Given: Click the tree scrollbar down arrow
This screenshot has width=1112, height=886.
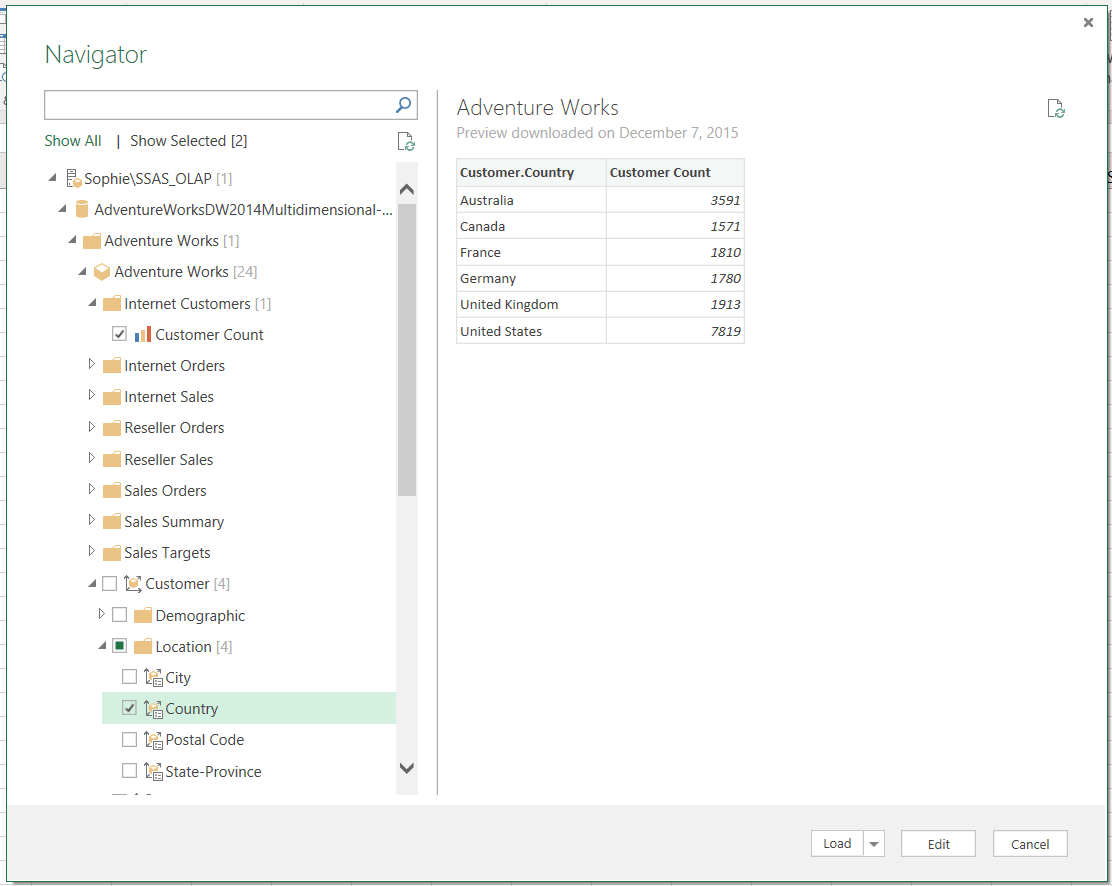Looking at the screenshot, I should [406, 768].
